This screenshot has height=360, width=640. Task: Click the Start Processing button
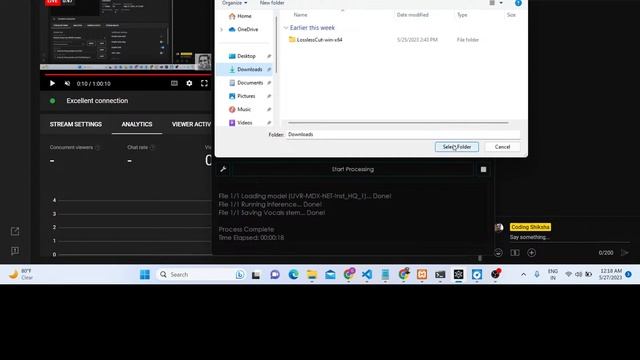tap(353, 169)
